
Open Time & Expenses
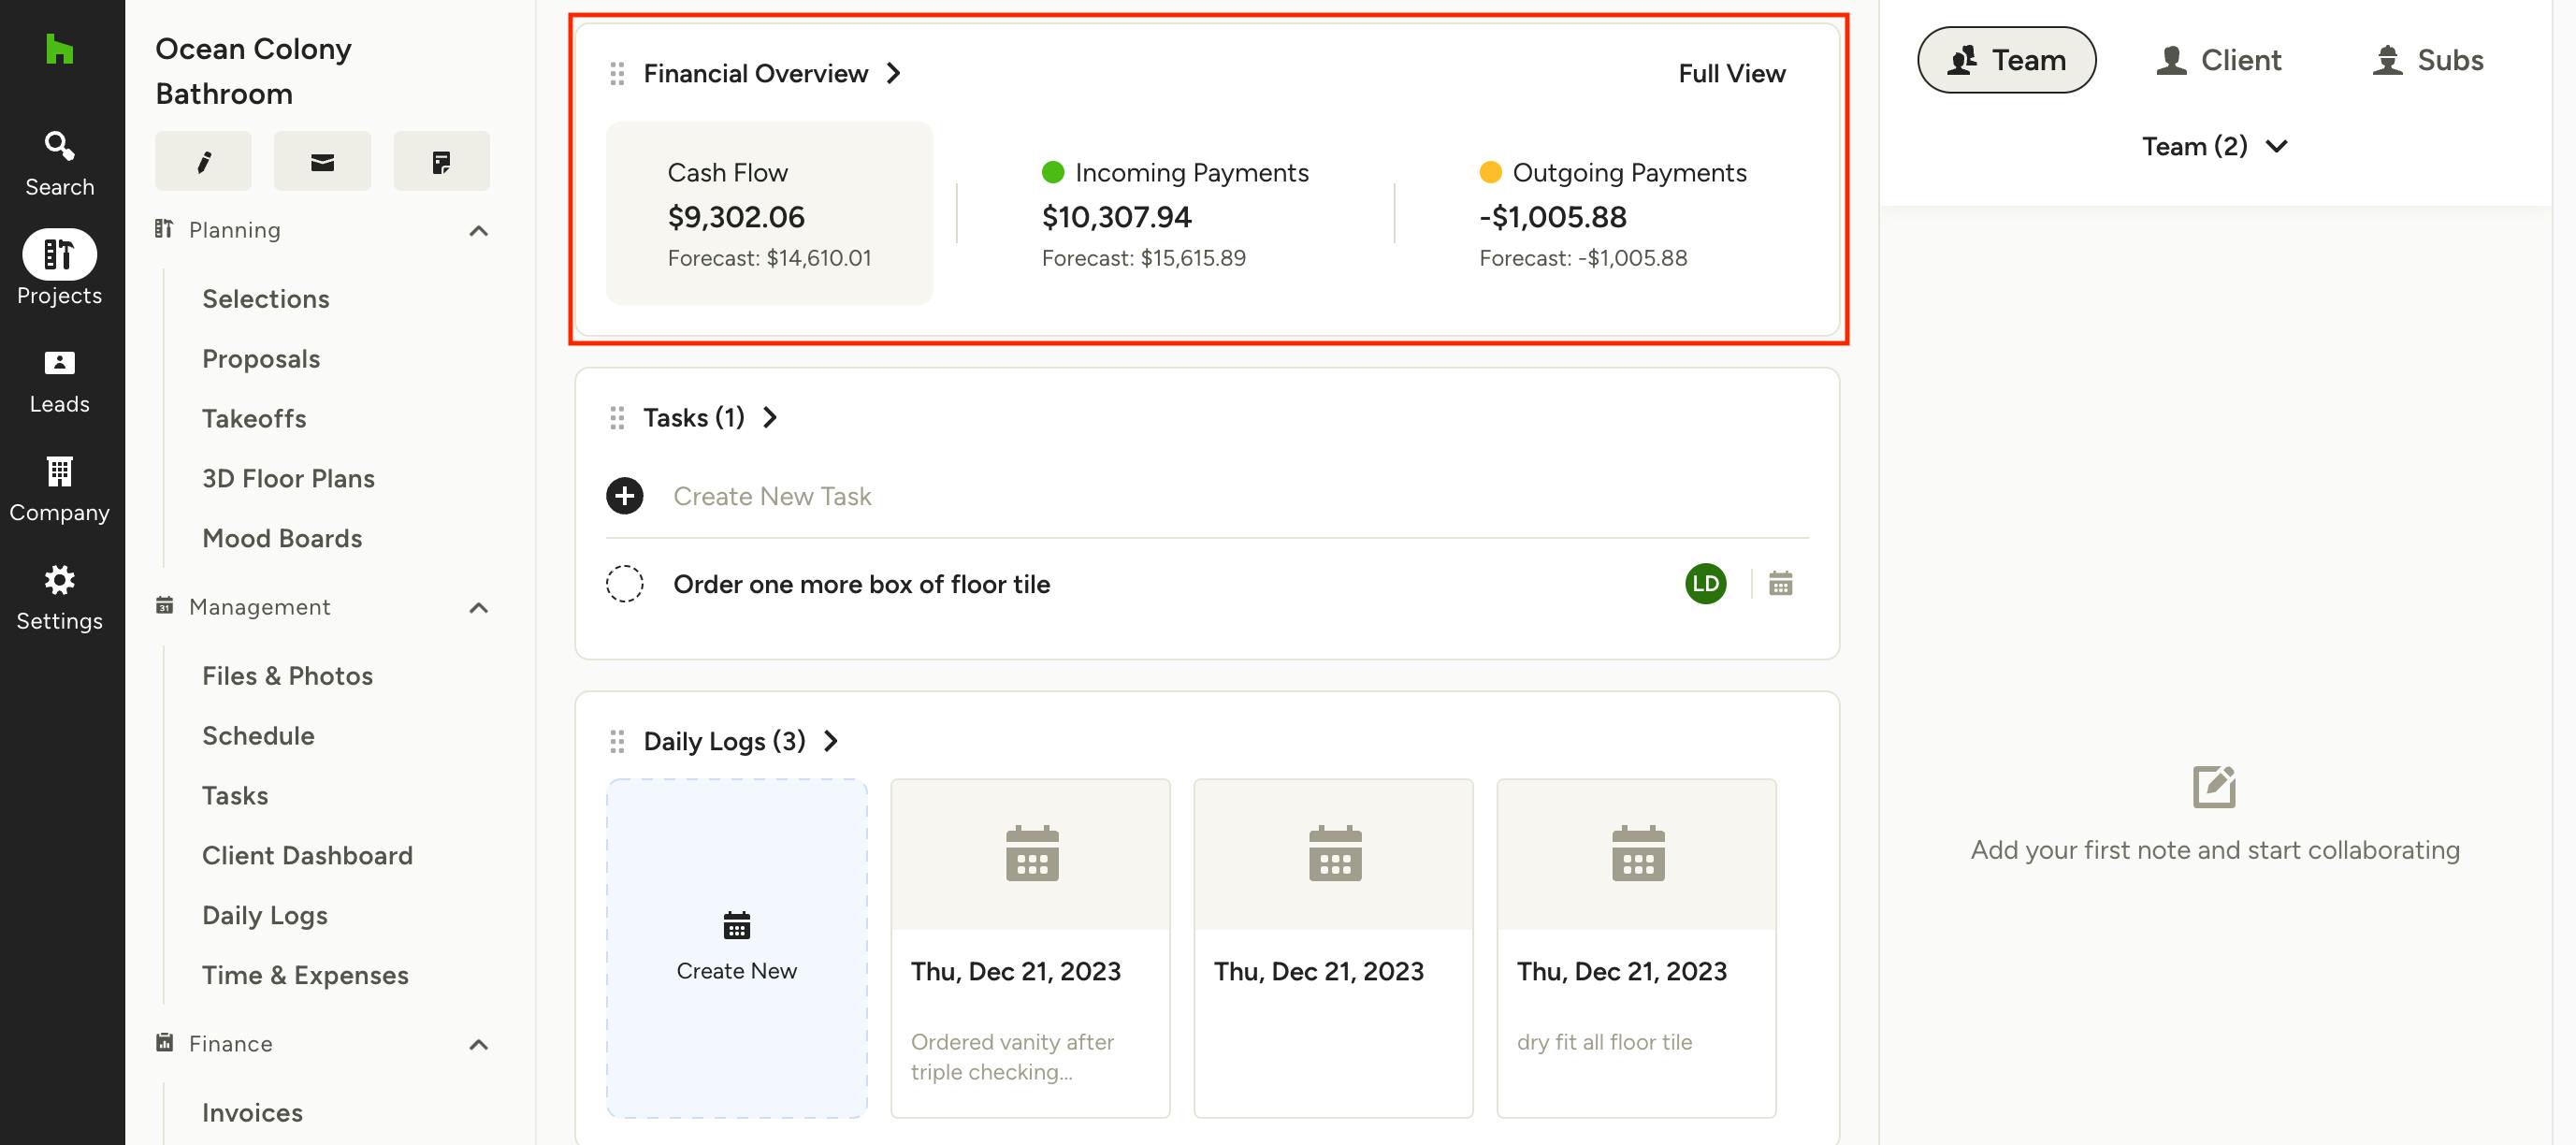pyautogui.click(x=305, y=976)
